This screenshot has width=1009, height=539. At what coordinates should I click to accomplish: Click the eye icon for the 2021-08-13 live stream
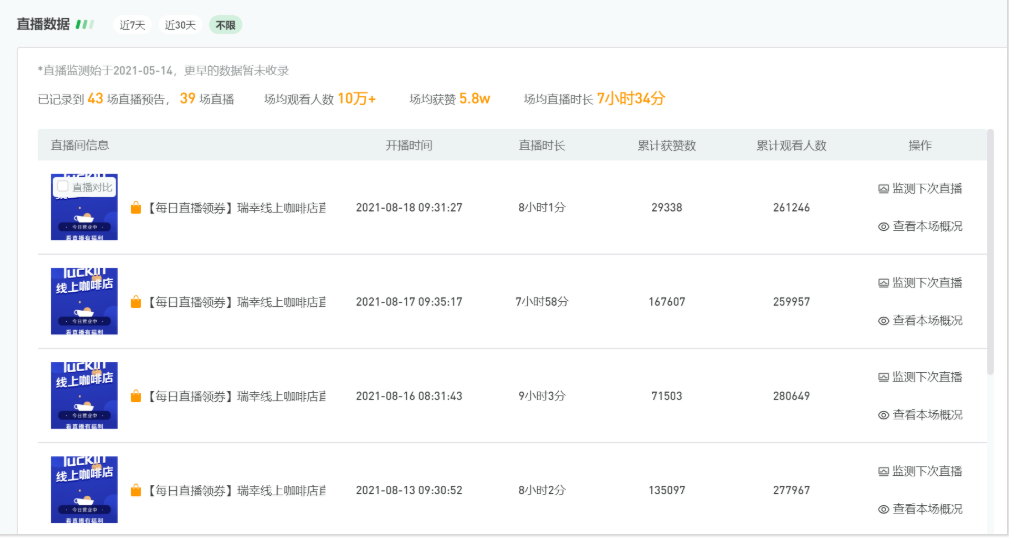point(883,509)
